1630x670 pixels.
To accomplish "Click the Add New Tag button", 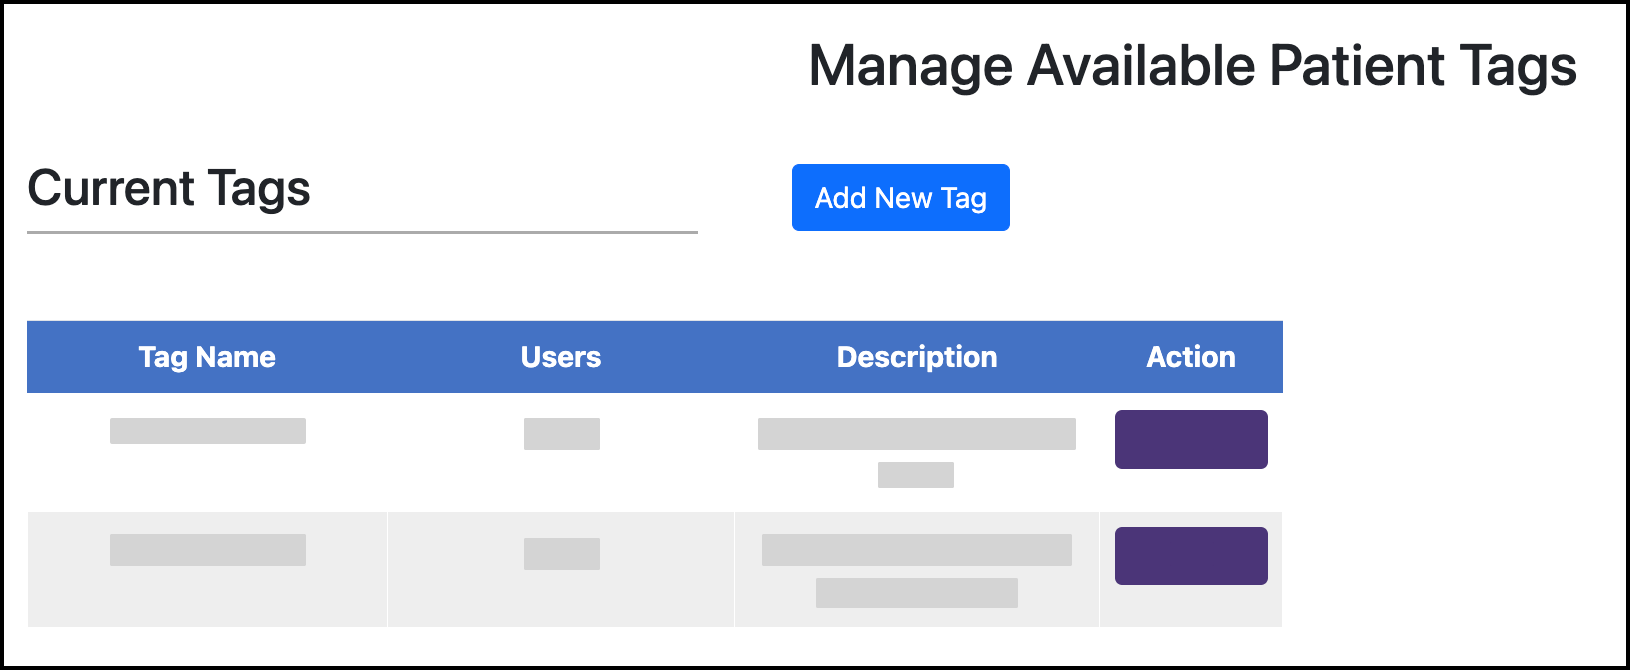I will [900, 198].
